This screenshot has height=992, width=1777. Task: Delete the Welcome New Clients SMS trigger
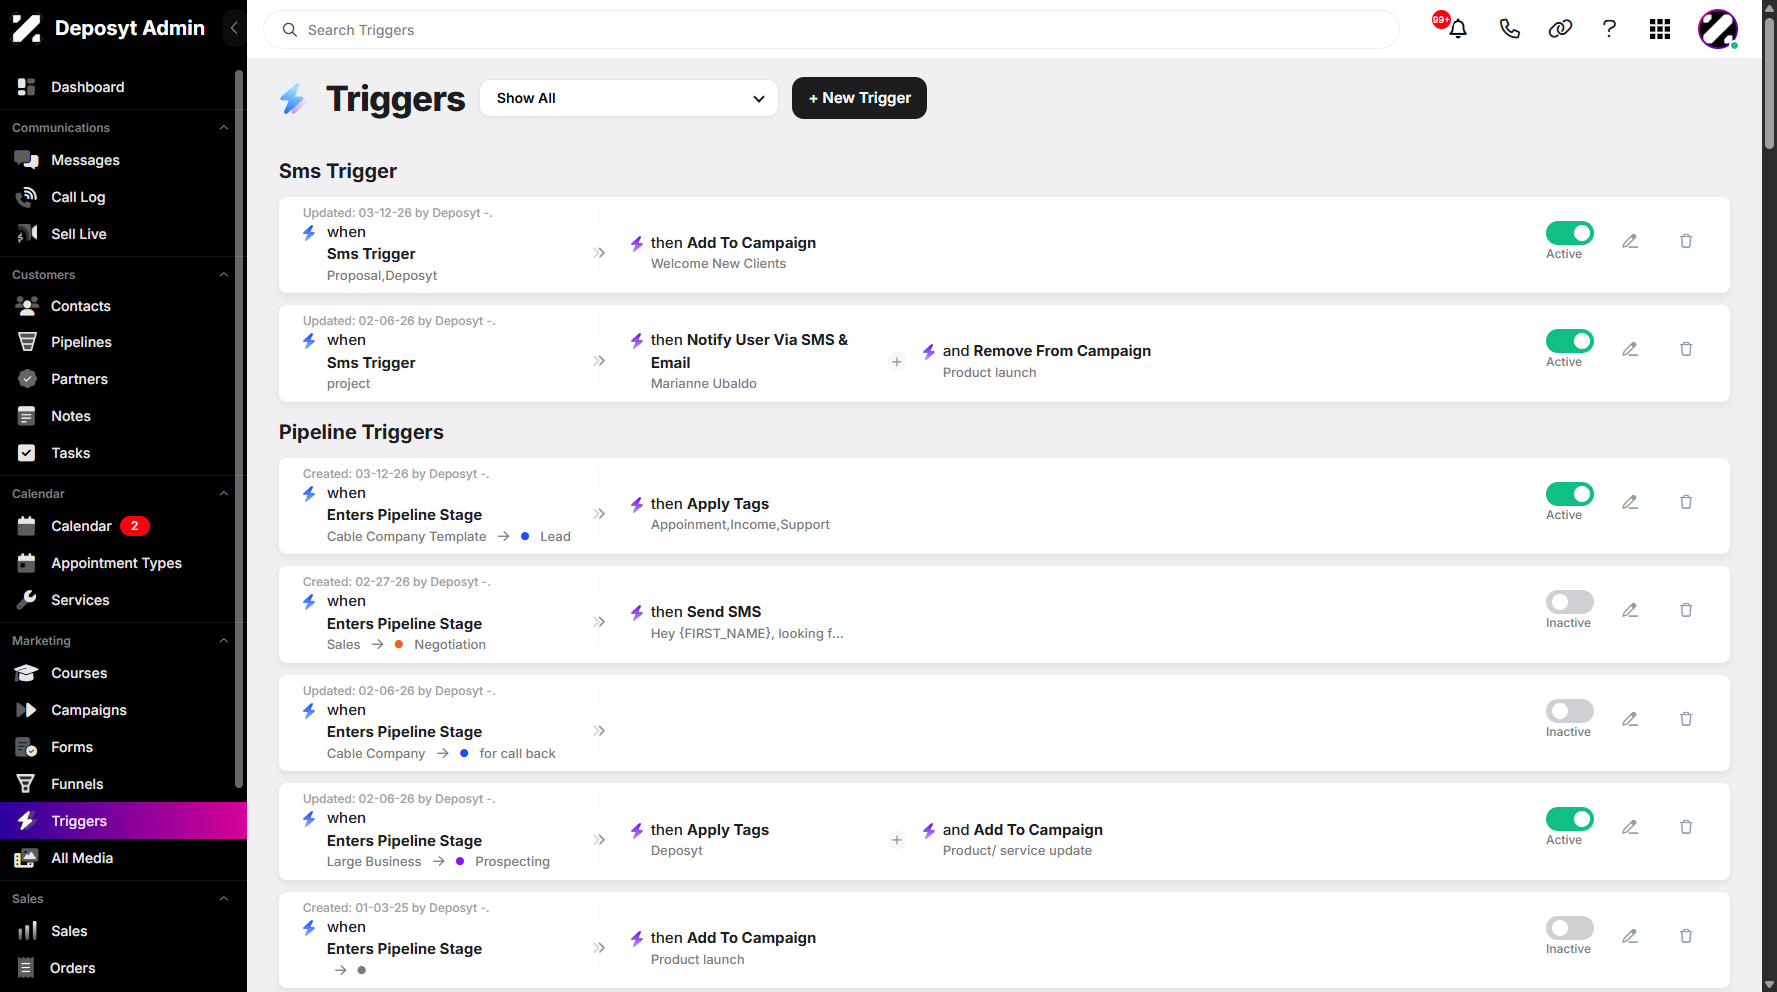1686,241
